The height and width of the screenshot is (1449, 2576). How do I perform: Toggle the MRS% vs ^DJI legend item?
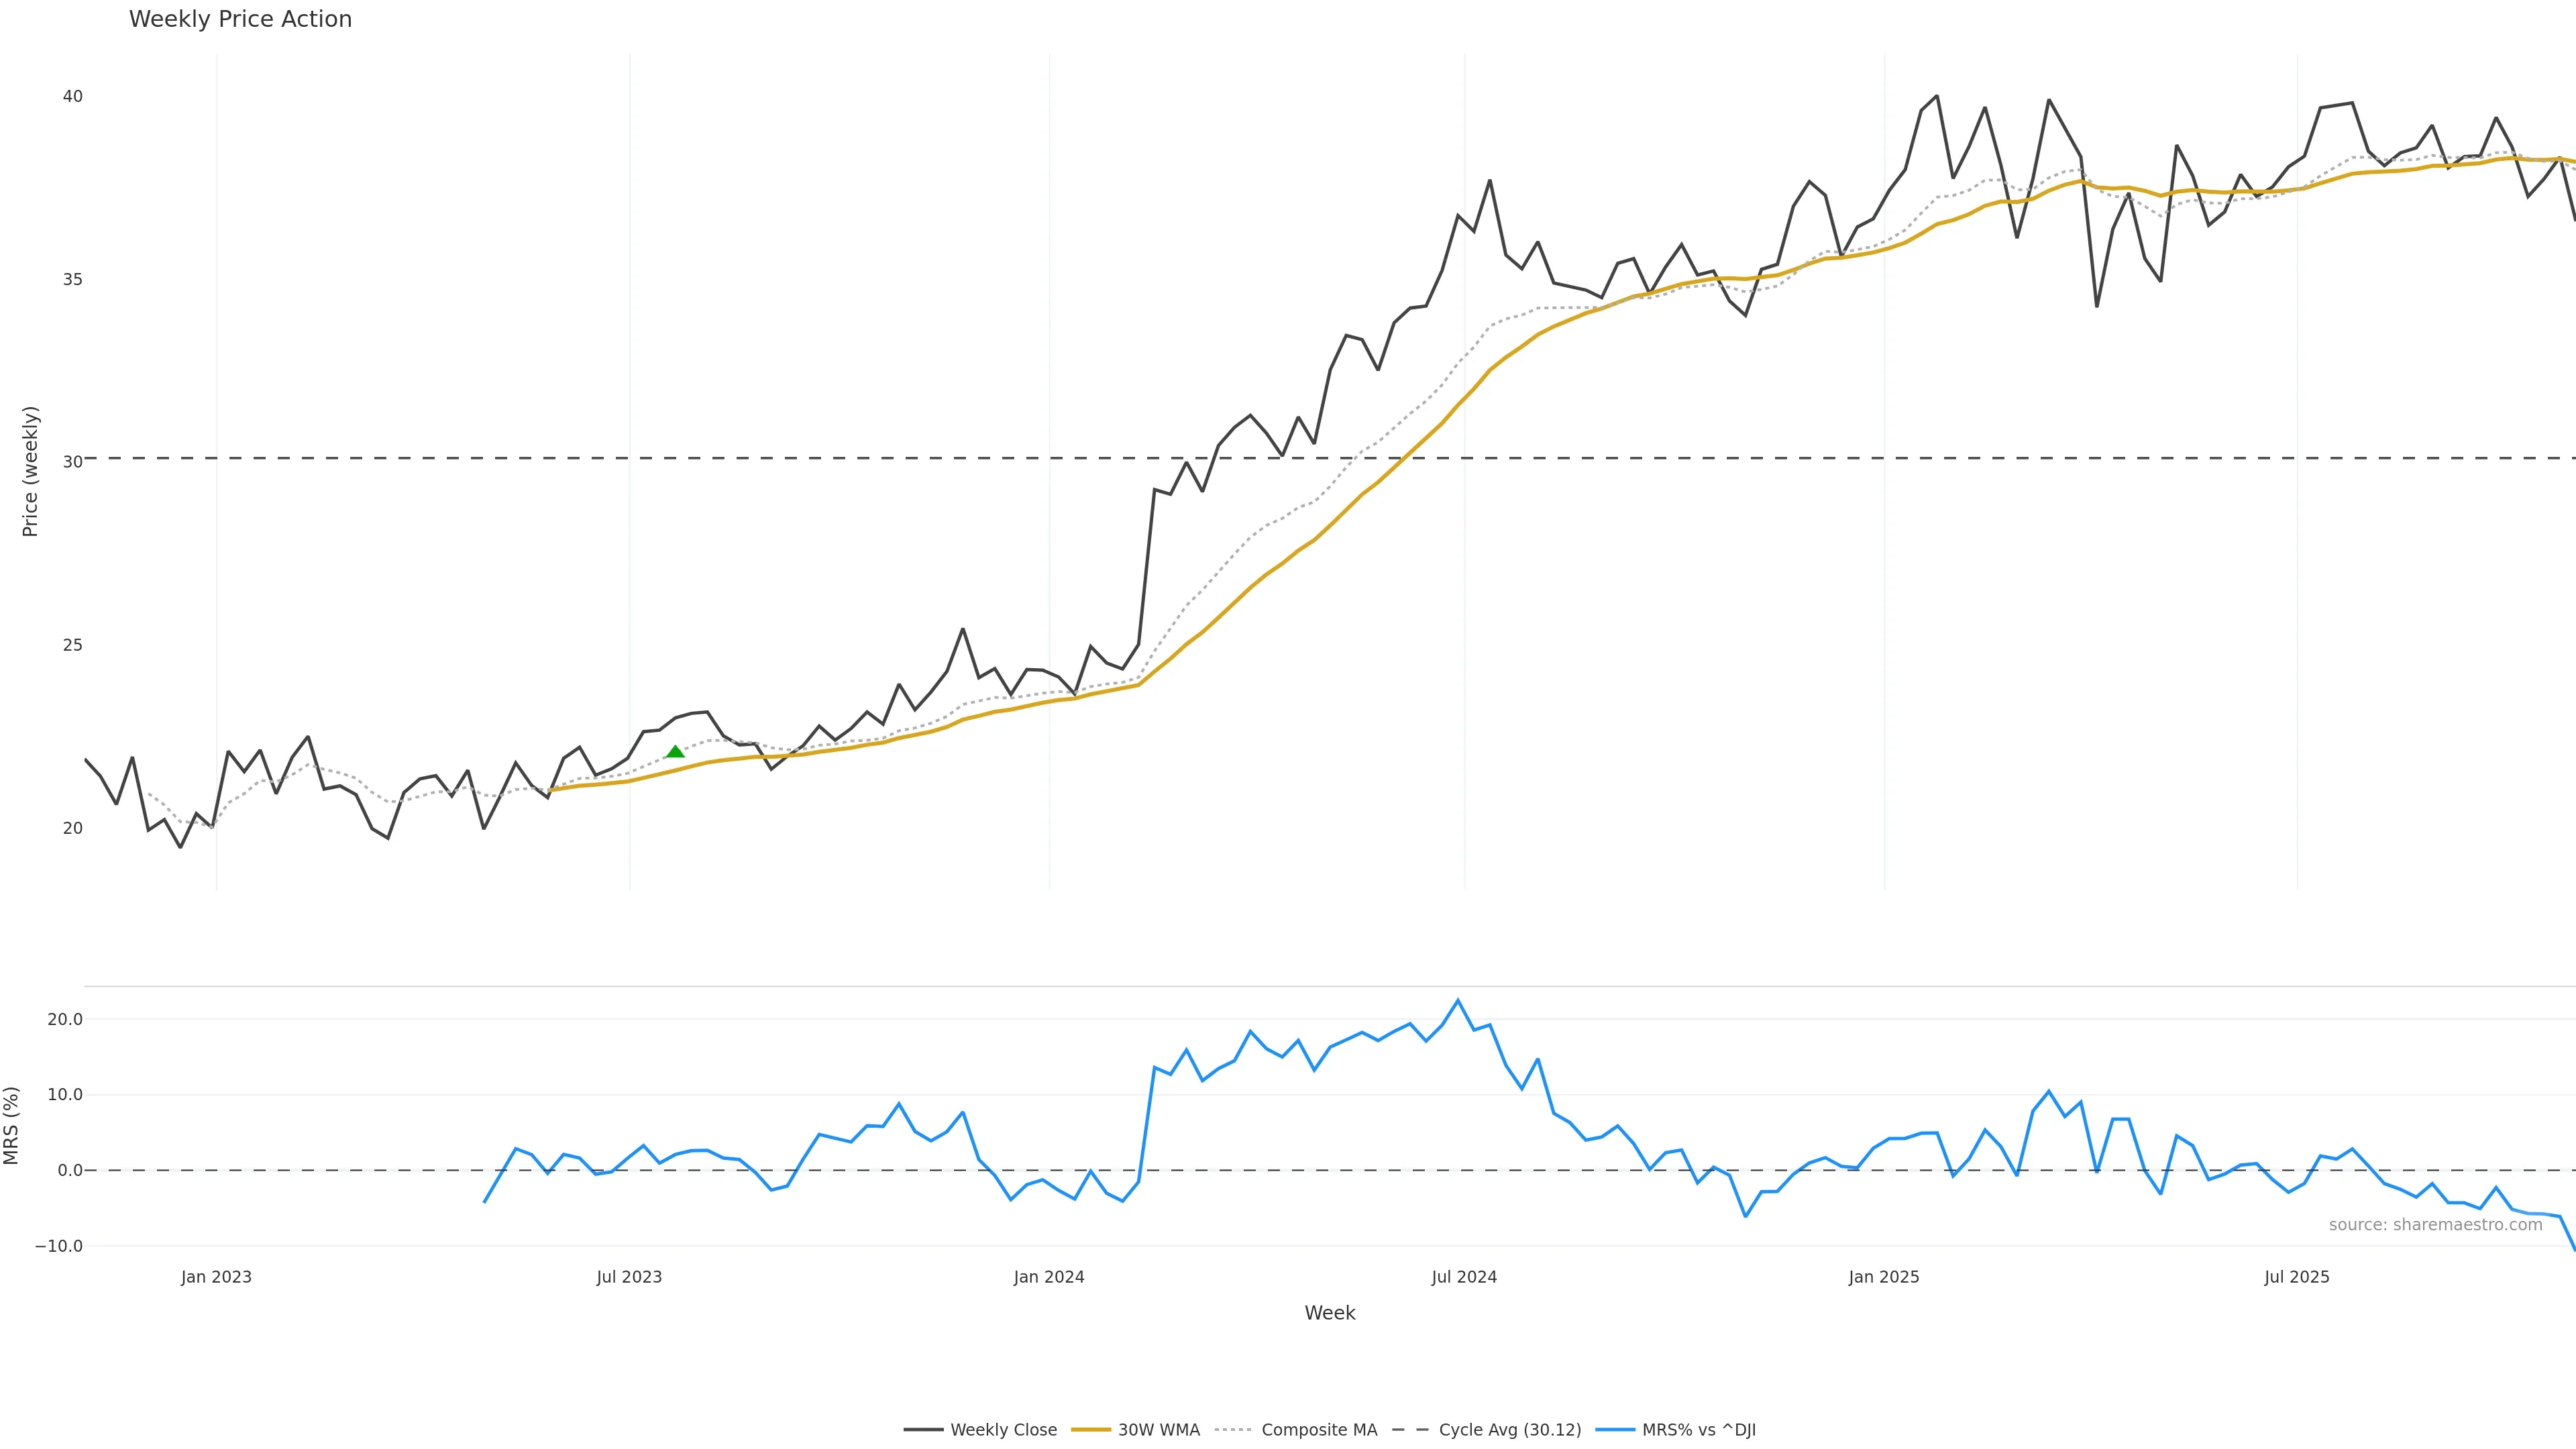coord(1698,1430)
